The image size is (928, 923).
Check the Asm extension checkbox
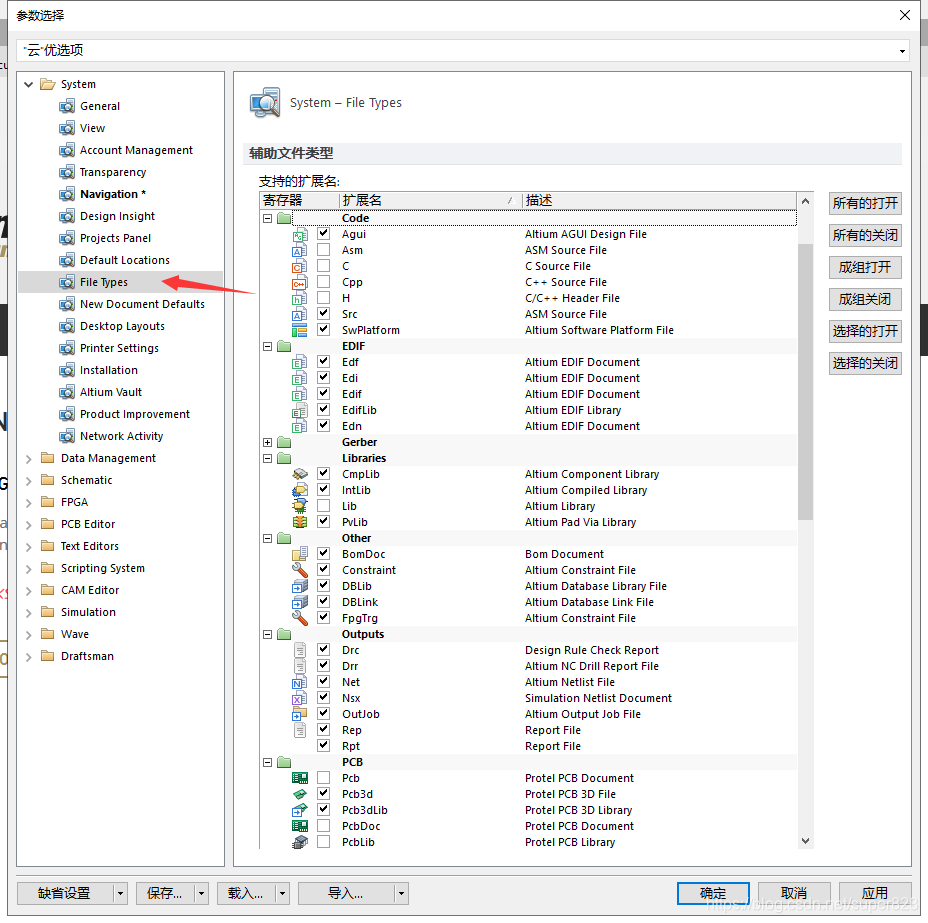(x=323, y=250)
